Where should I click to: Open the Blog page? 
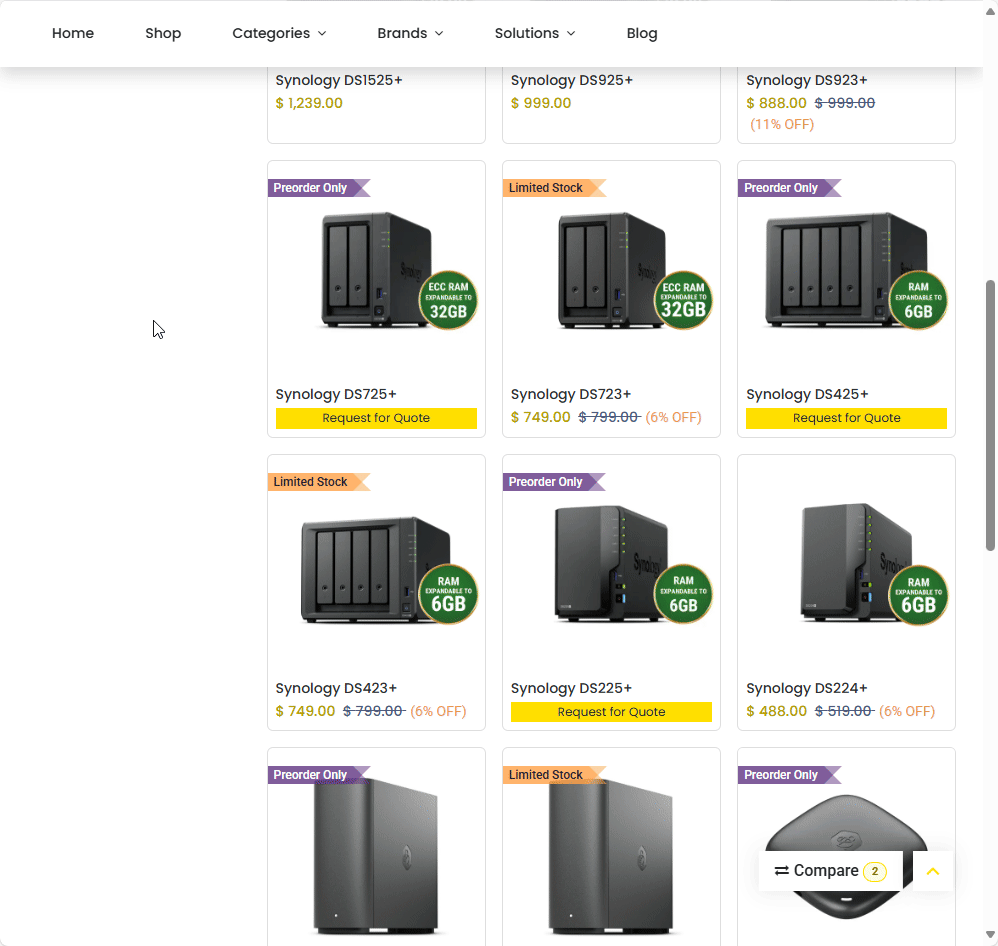[x=642, y=33]
